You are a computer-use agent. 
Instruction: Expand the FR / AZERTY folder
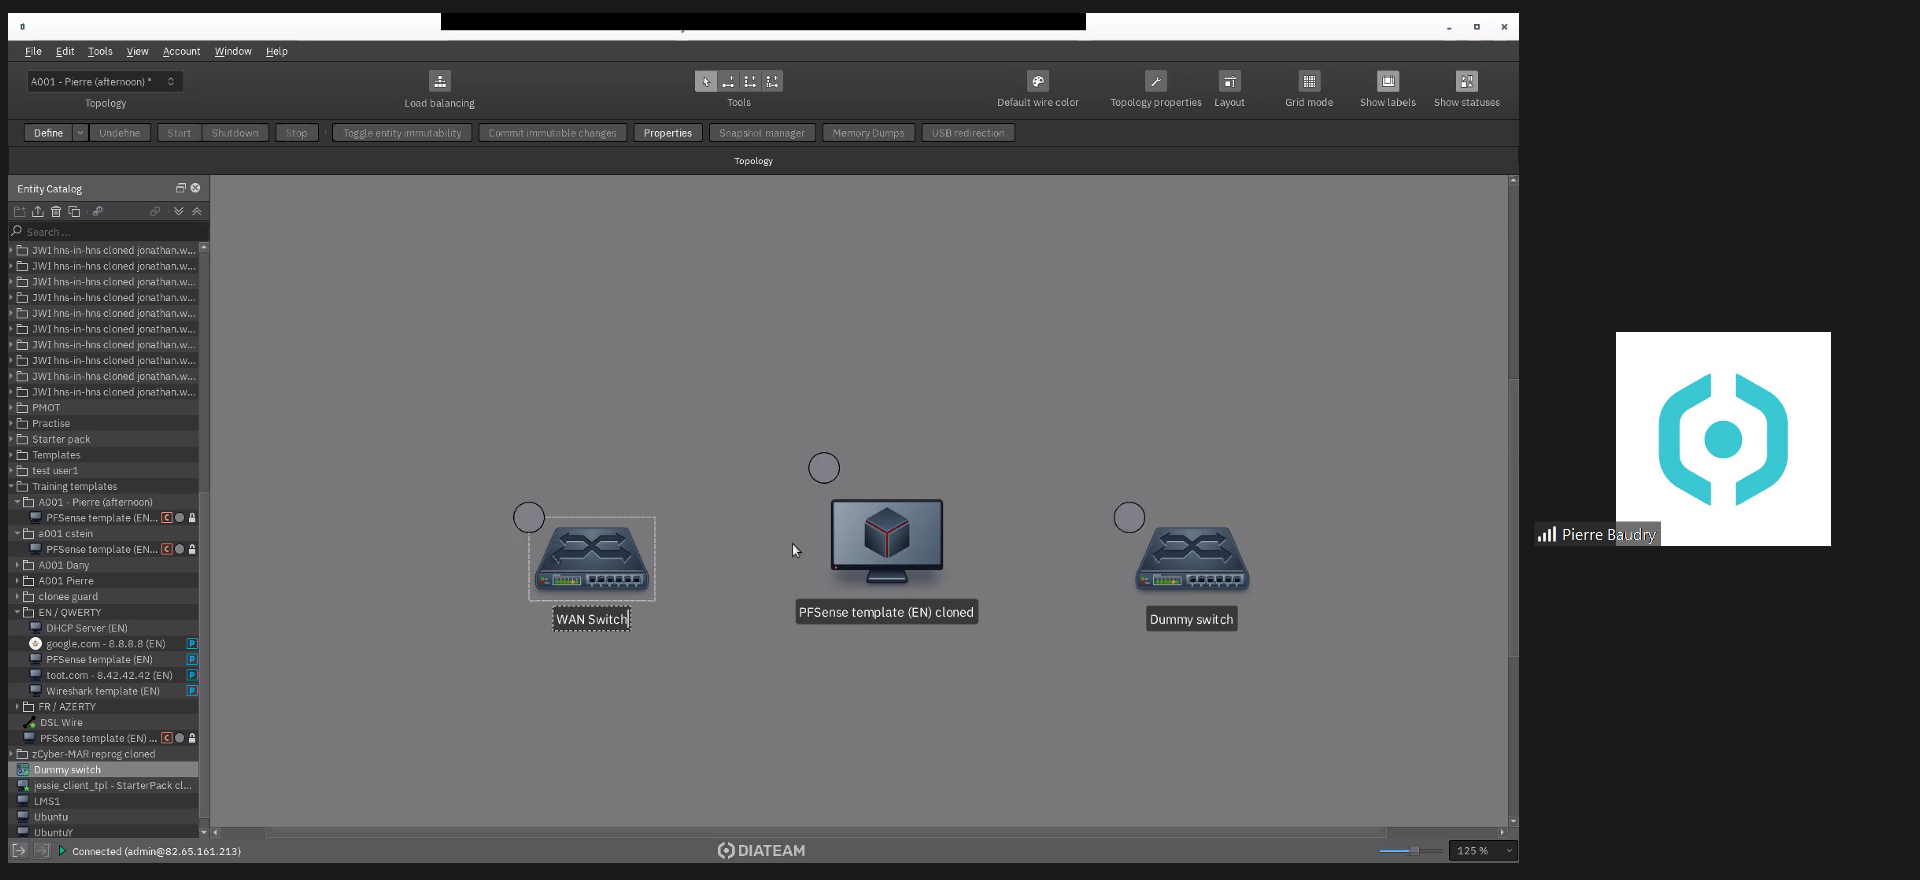18,707
